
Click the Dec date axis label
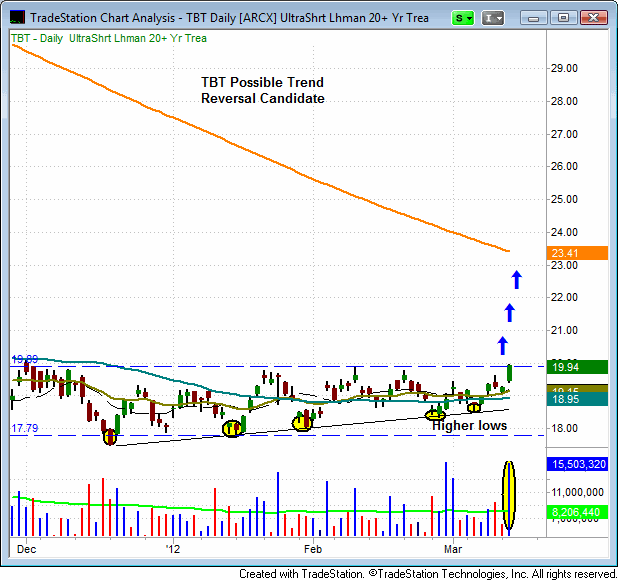(26, 549)
